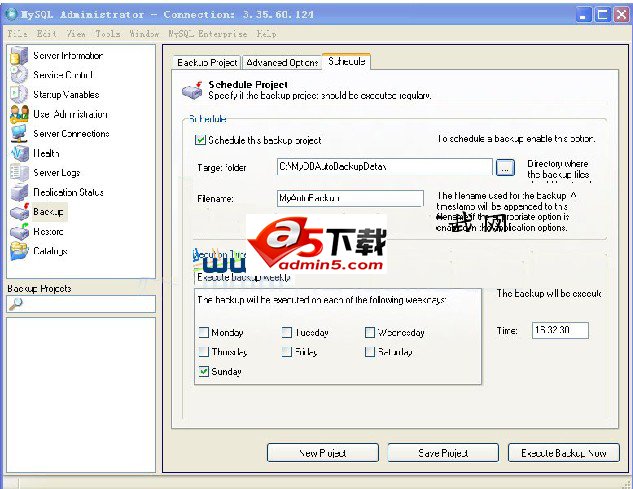Switch to the Advanced Options tab
This screenshot has height=489, width=633.
tap(282, 63)
